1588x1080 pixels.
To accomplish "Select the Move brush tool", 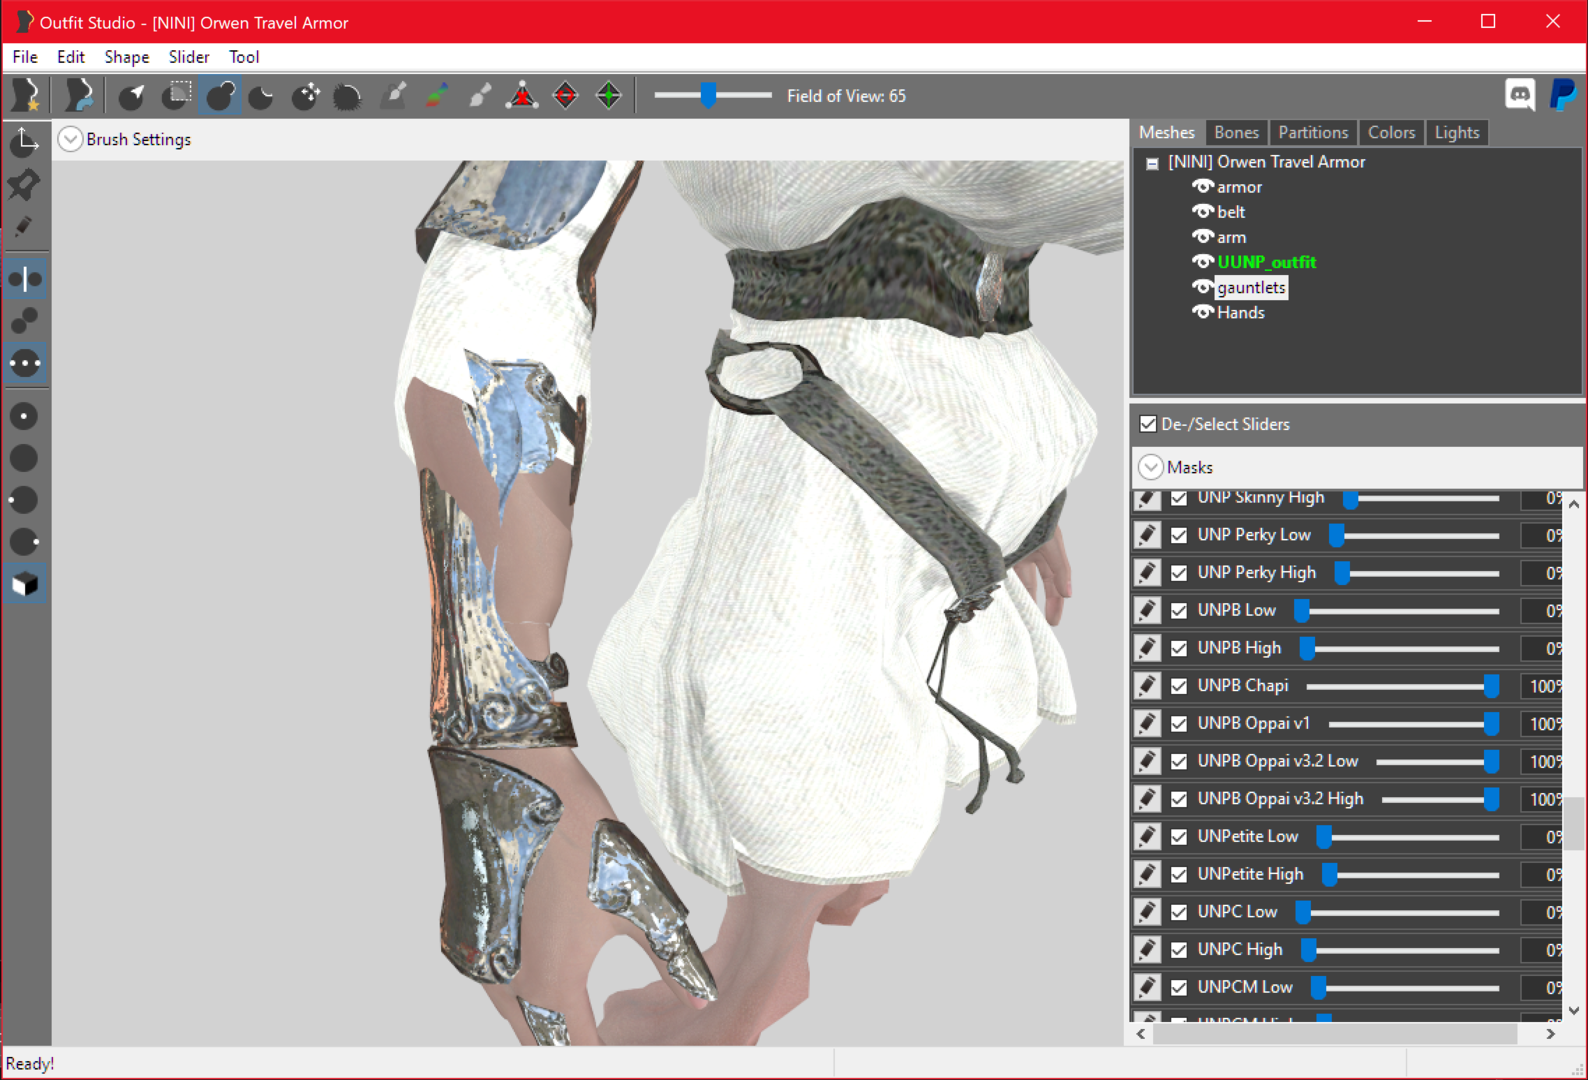I will click(x=306, y=96).
